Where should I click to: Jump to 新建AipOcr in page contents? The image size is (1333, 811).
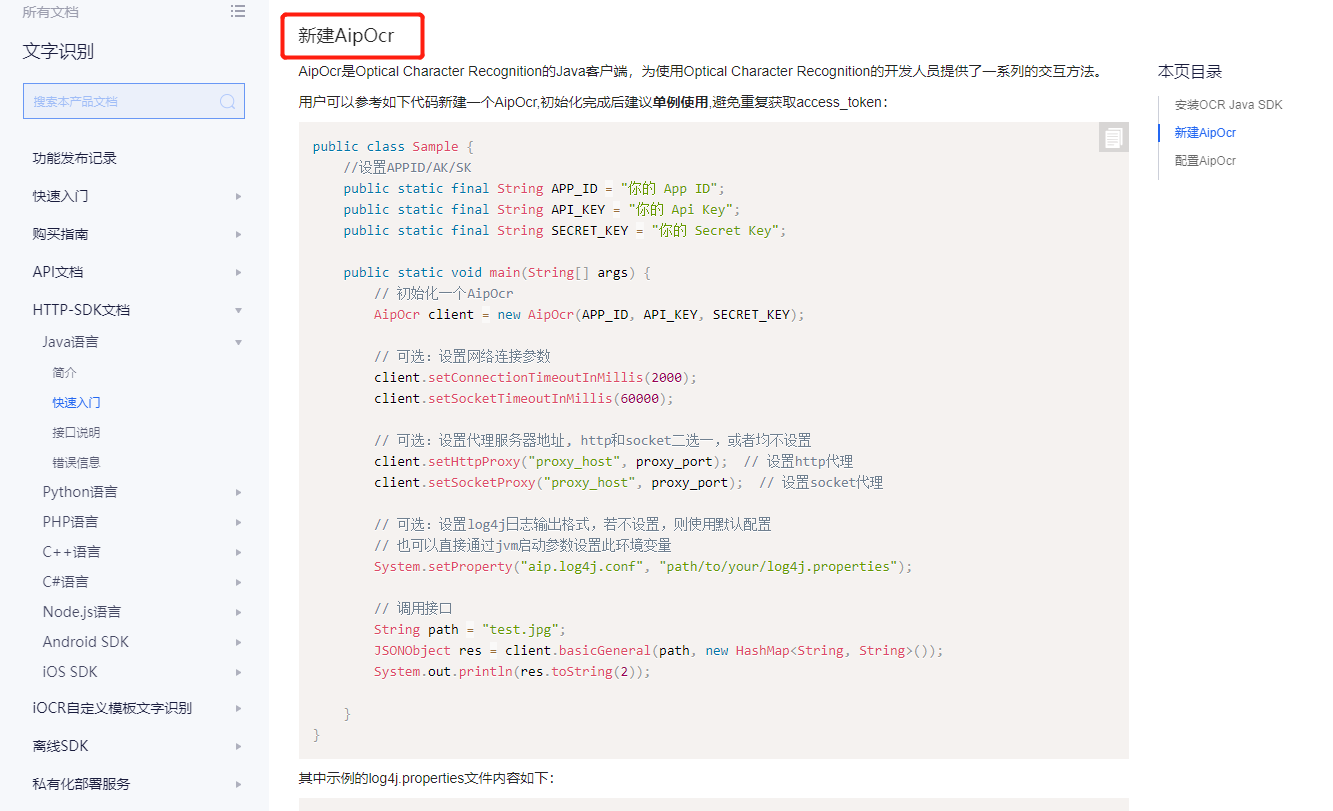coord(1205,133)
